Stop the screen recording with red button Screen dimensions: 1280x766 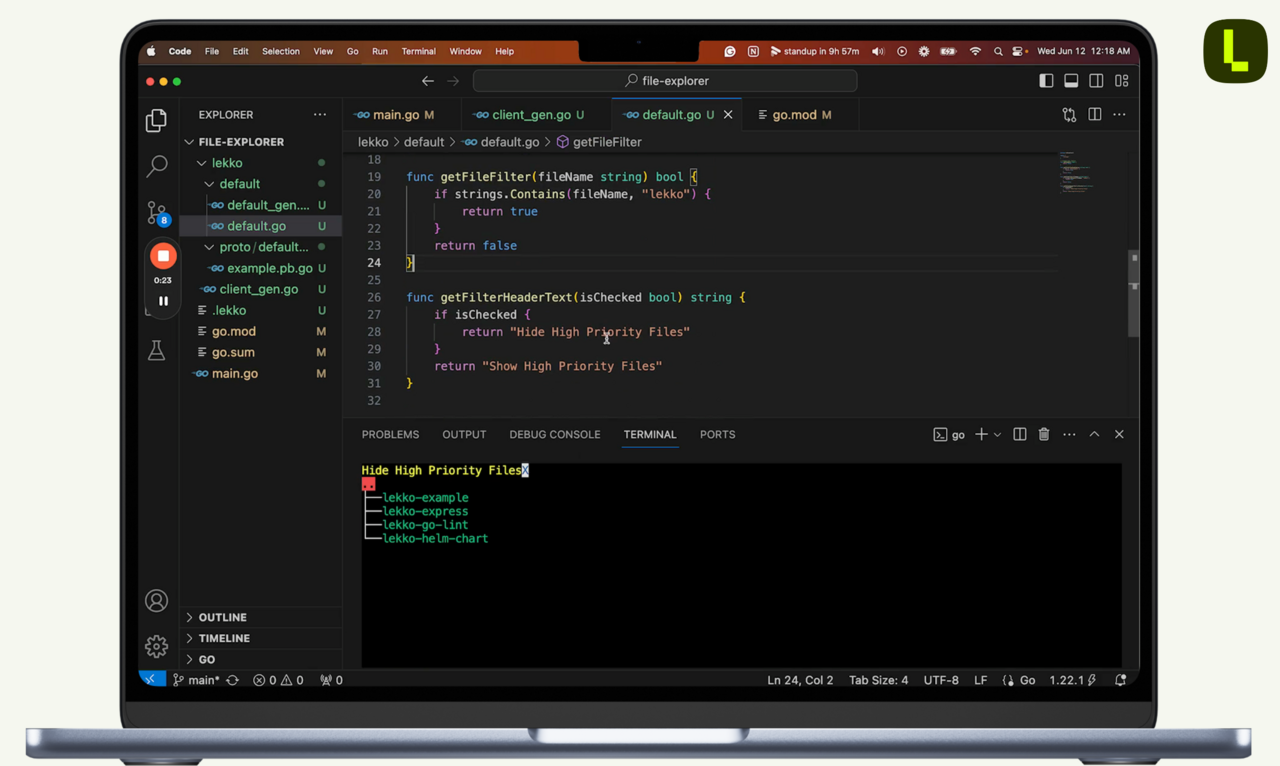163,256
